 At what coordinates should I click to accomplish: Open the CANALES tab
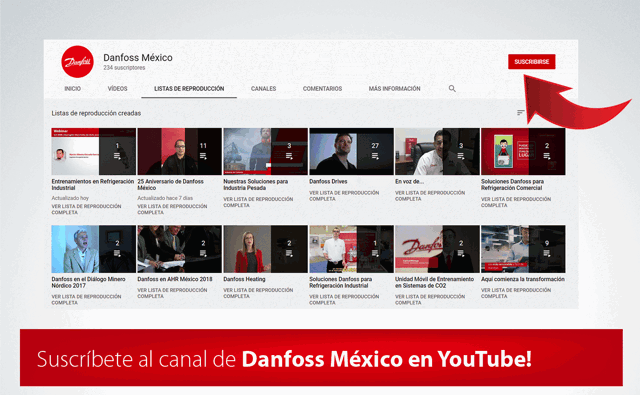coord(263,89)
